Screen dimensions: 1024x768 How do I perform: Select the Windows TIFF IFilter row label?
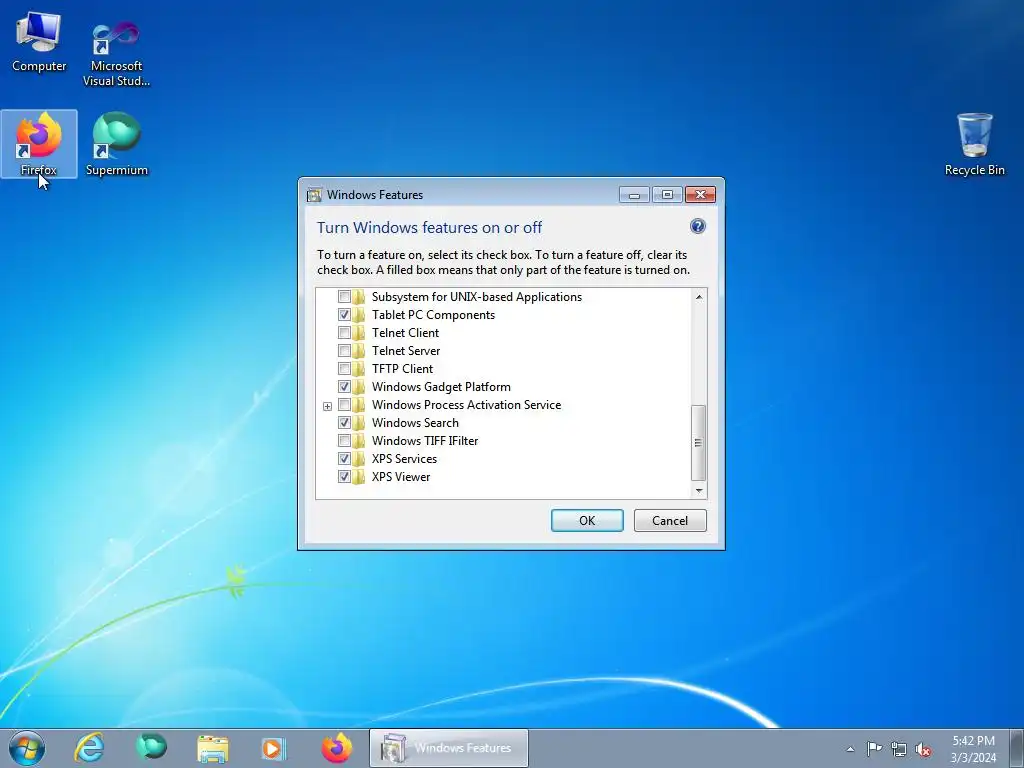(x=425, y=441)
